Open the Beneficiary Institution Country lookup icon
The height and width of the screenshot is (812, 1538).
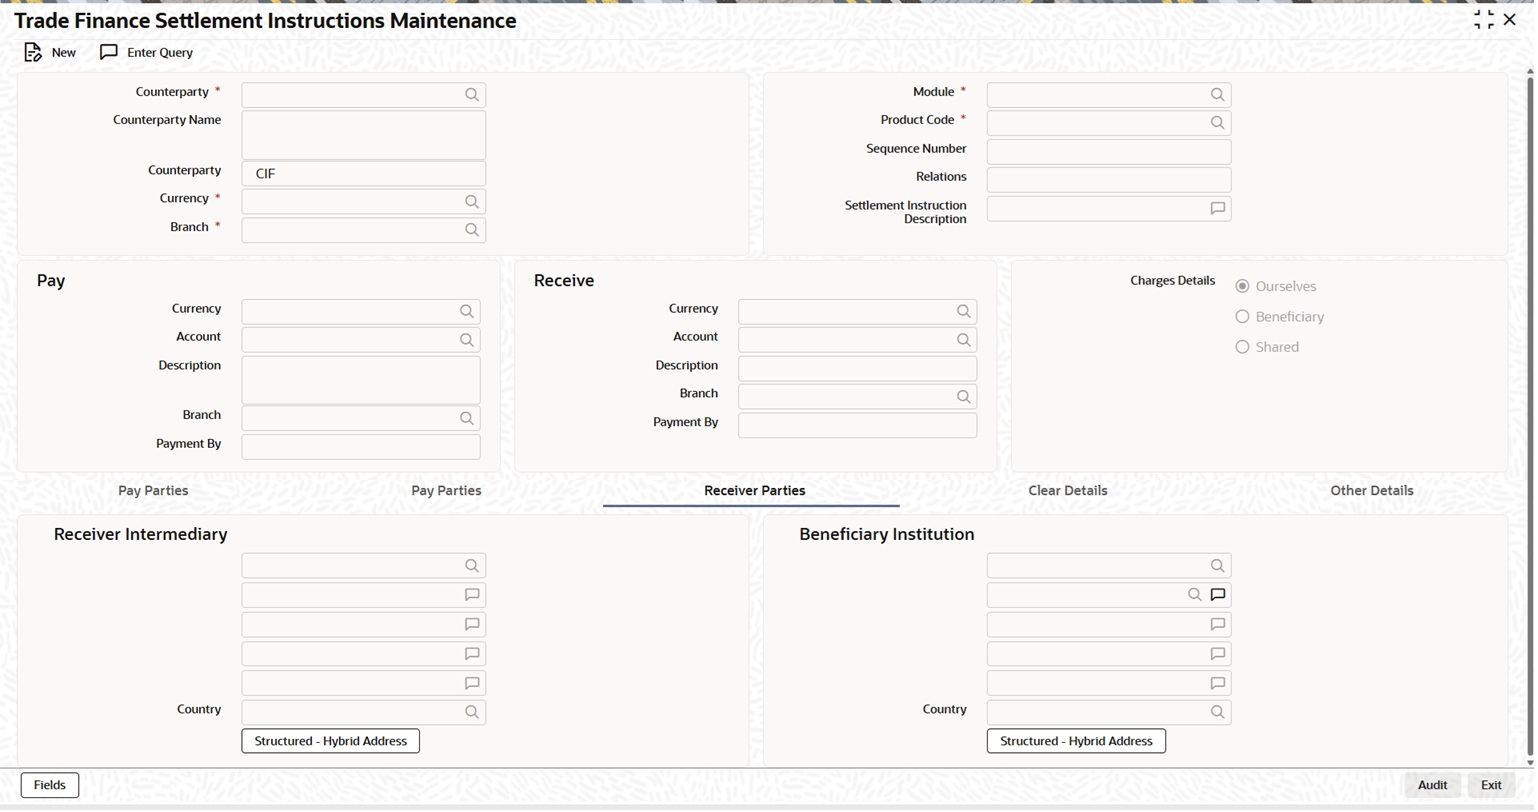tap(1217, 713)
